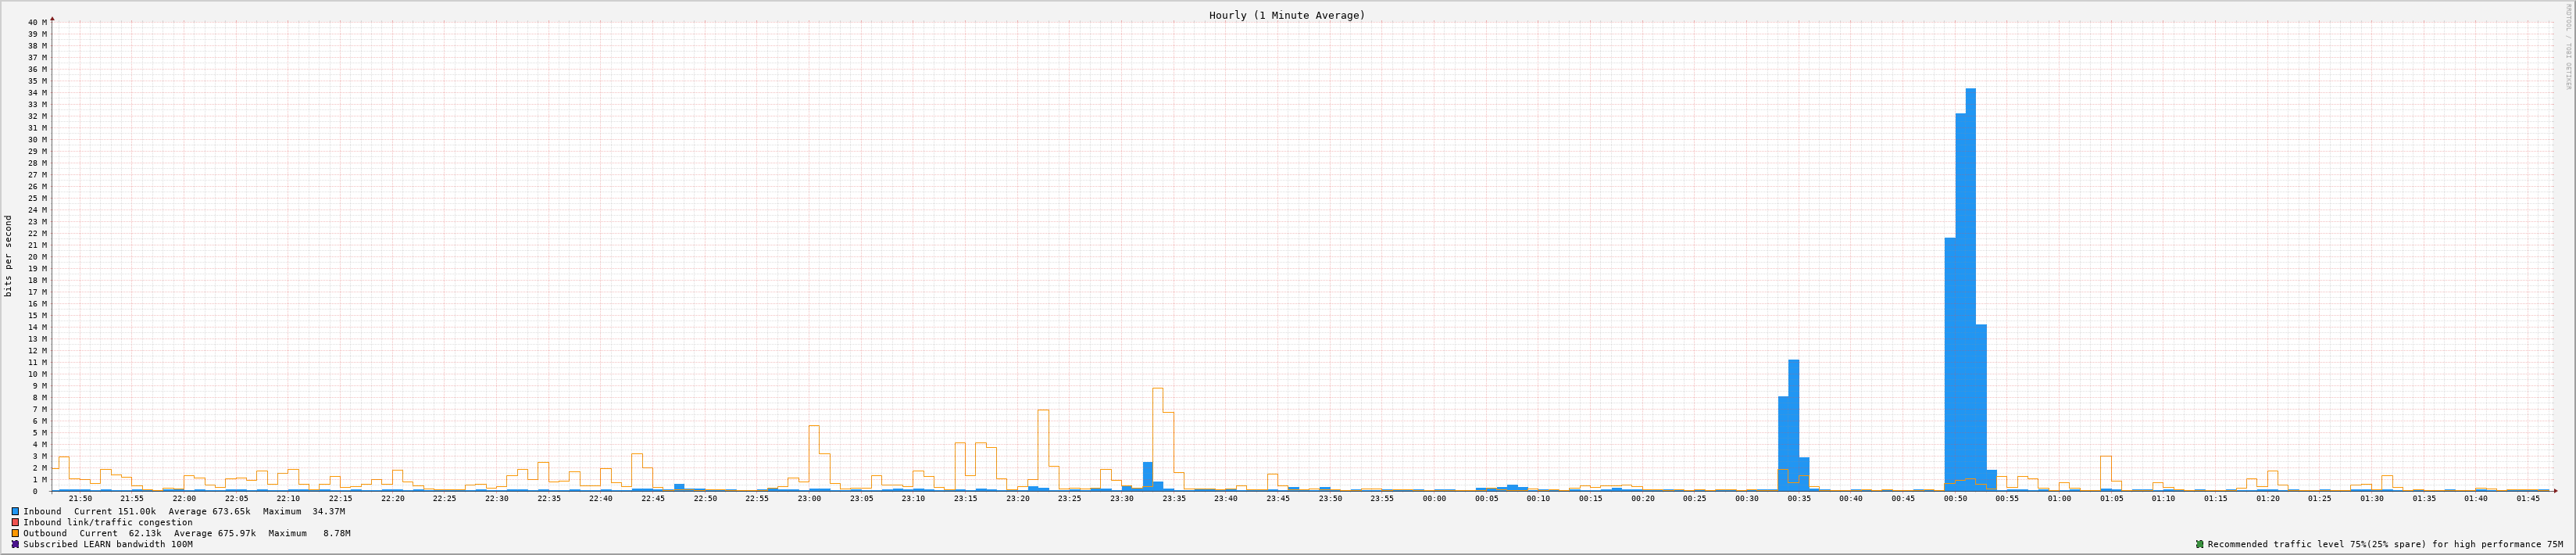Click the 'Inbound link/traffic congestion' legend text

pos(107,522)
